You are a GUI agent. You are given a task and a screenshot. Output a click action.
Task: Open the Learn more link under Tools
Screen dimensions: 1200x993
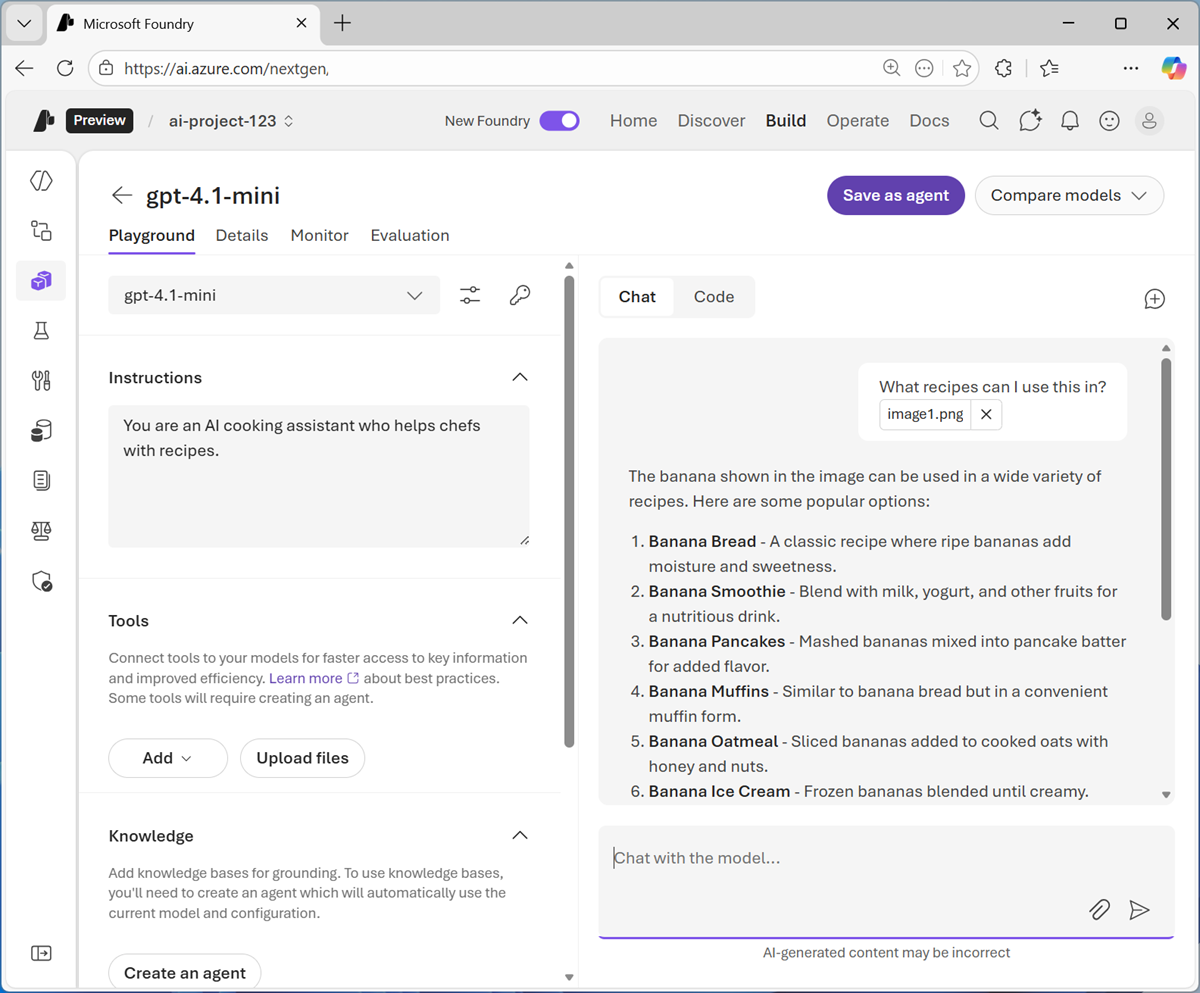[306, 678]
